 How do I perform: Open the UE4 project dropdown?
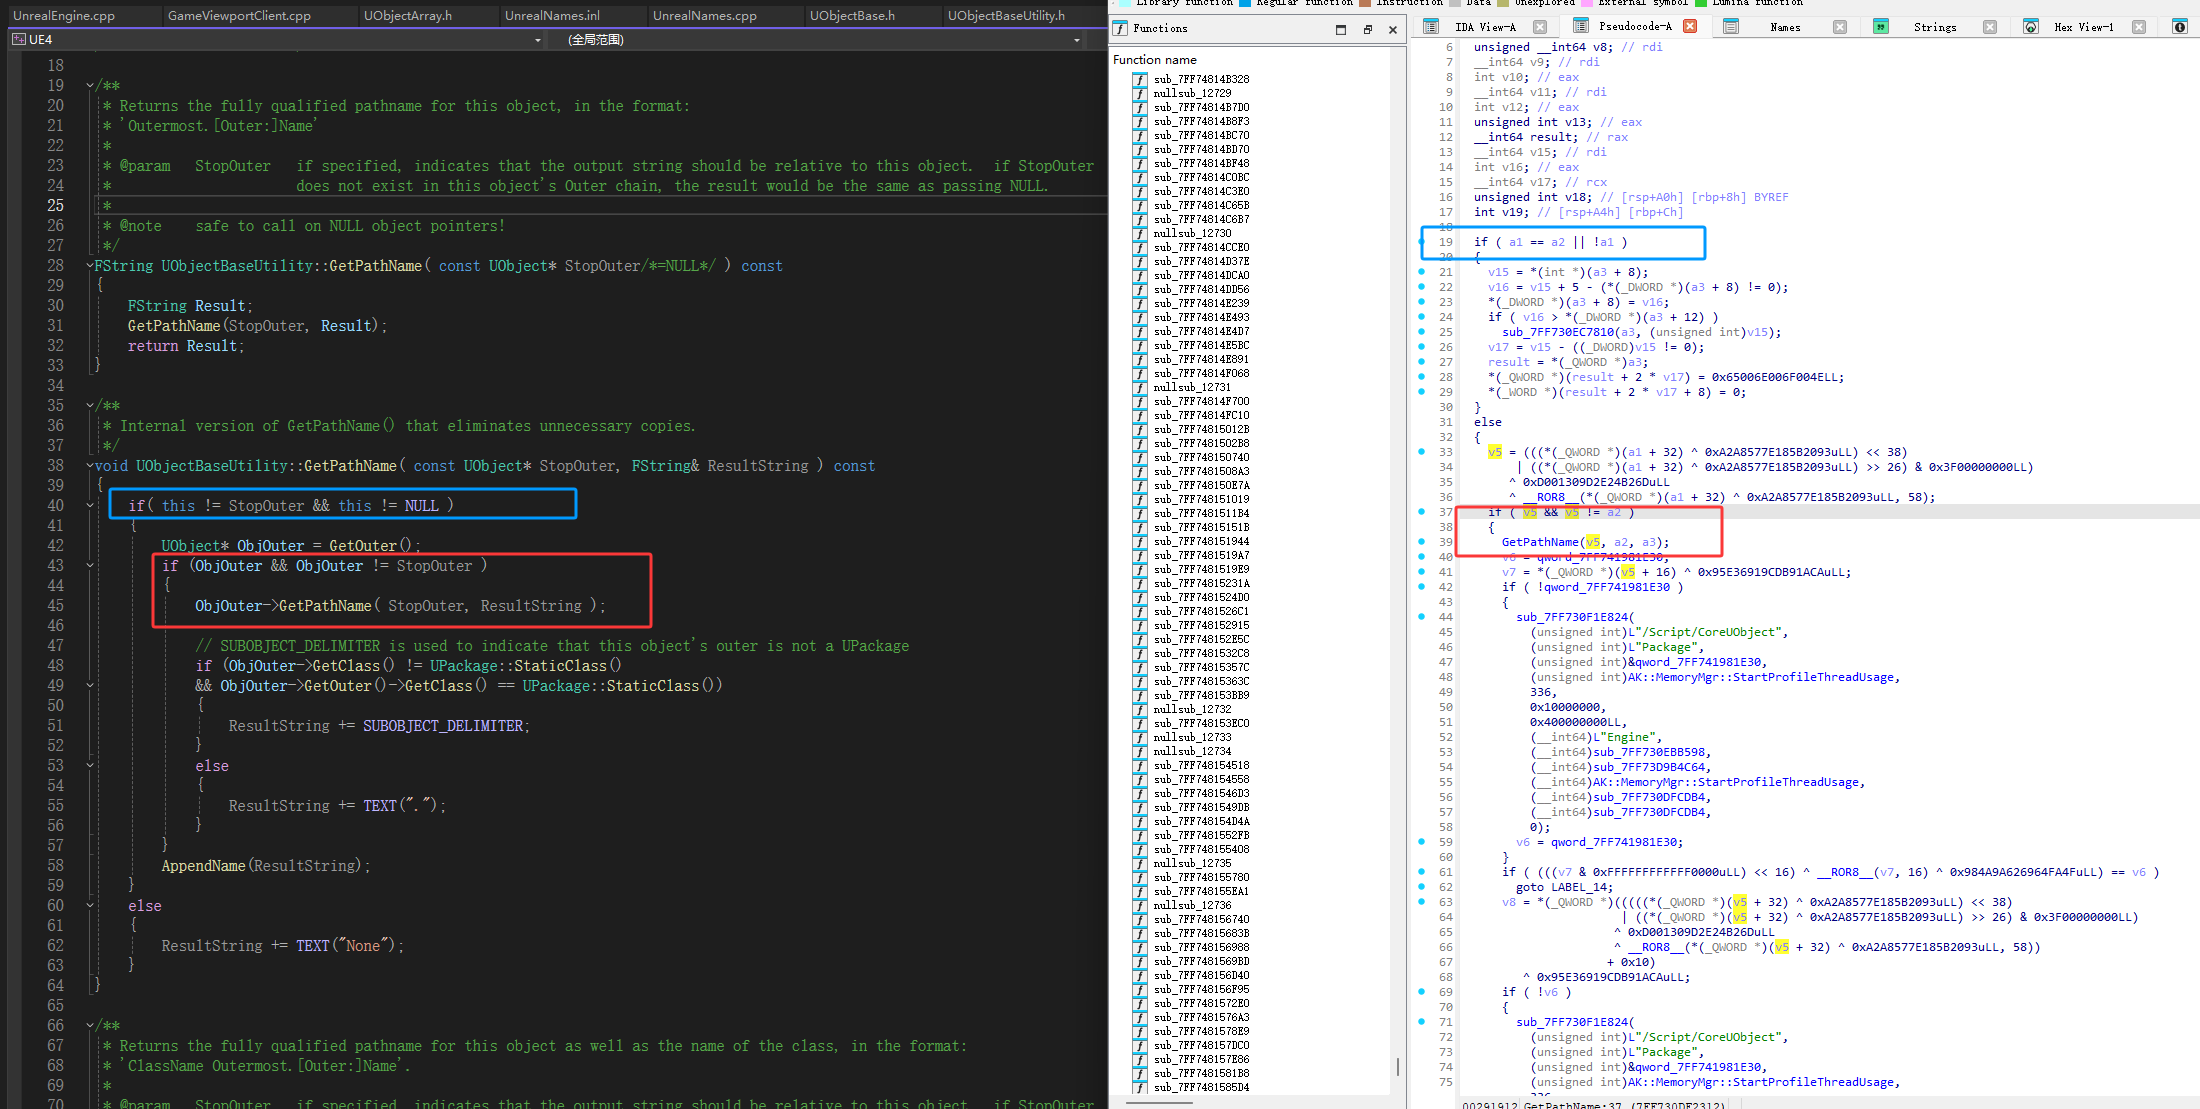537,40
